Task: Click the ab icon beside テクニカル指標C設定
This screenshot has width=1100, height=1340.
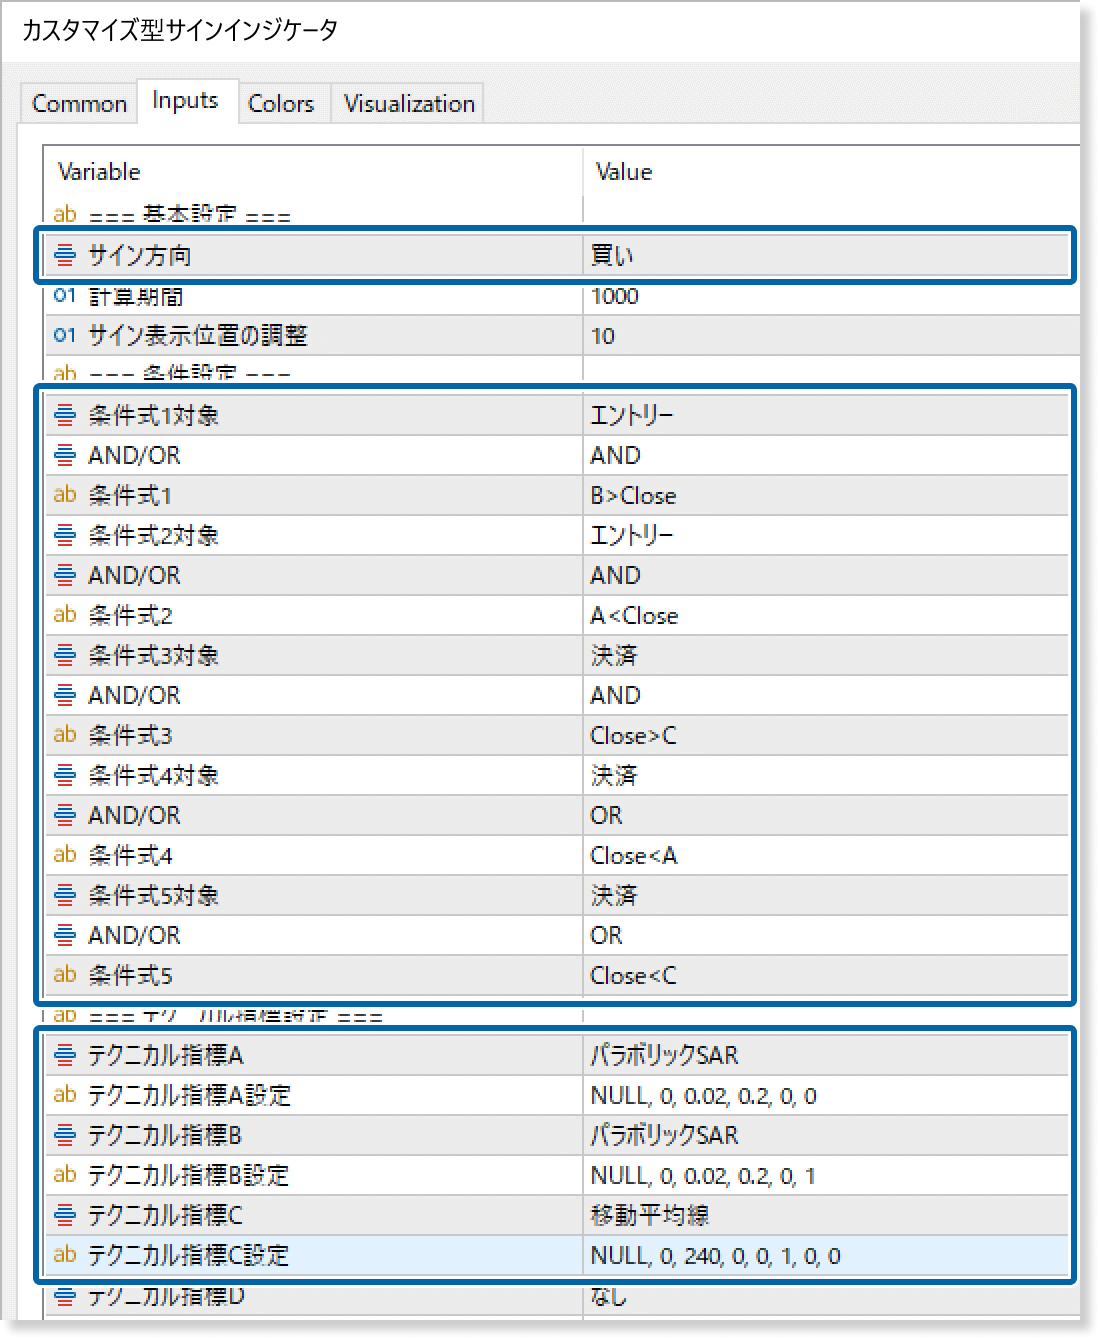Action: click(x=64, y=1255)
